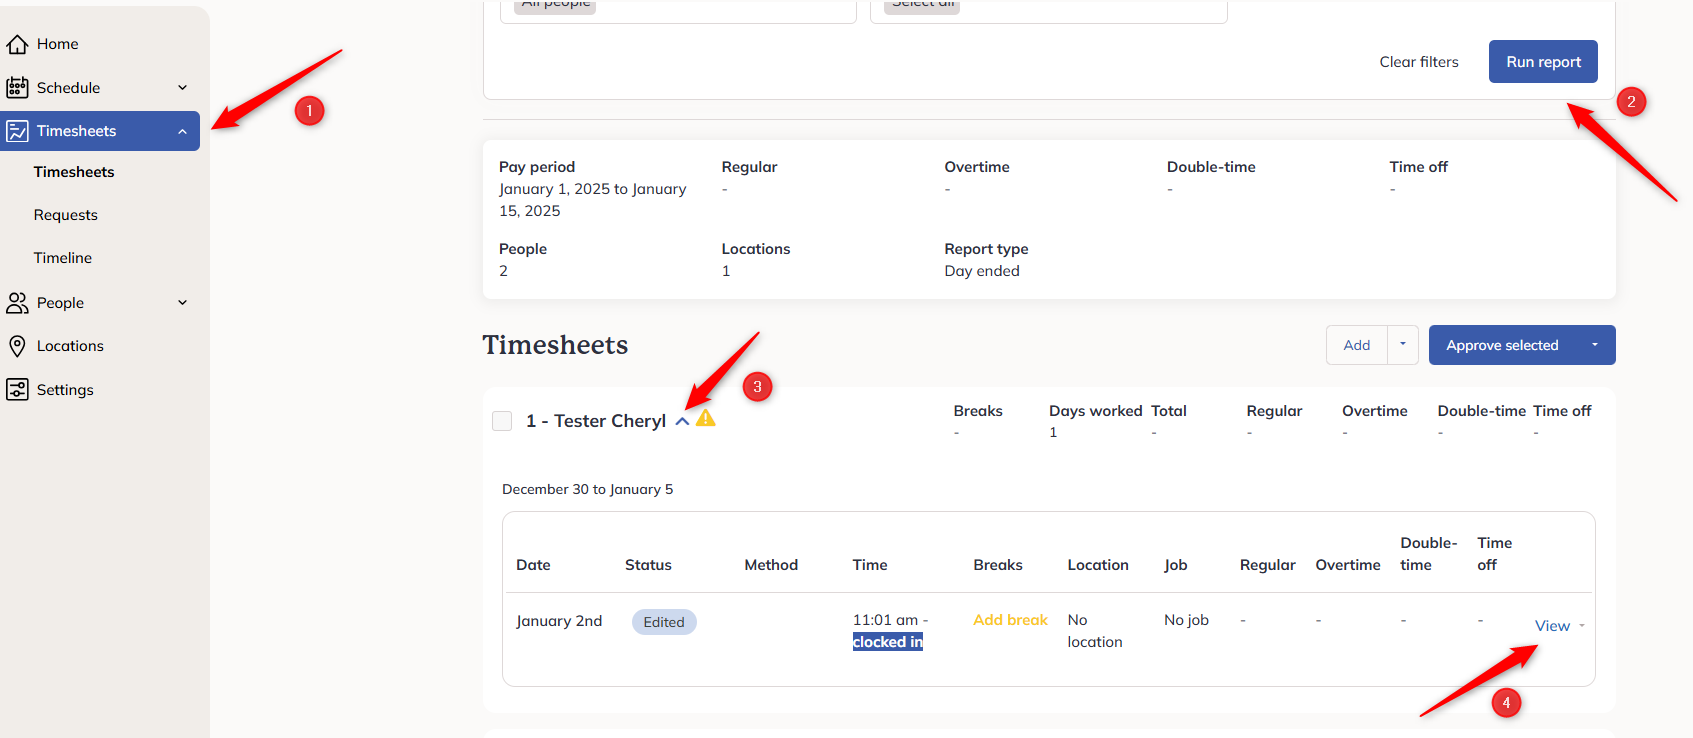Tick the checkbox next to 1 - Tester Cheryl
This screenshot has width=1693, height=738.
[x=502, y=421]
